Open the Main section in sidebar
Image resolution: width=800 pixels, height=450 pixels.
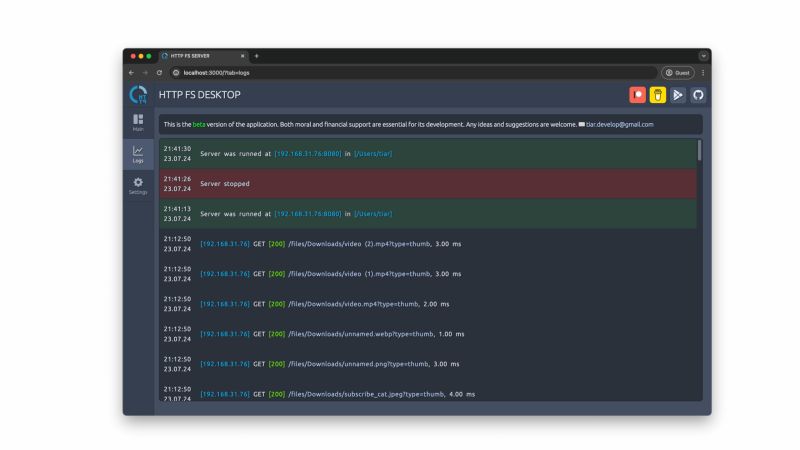point(138,122)
